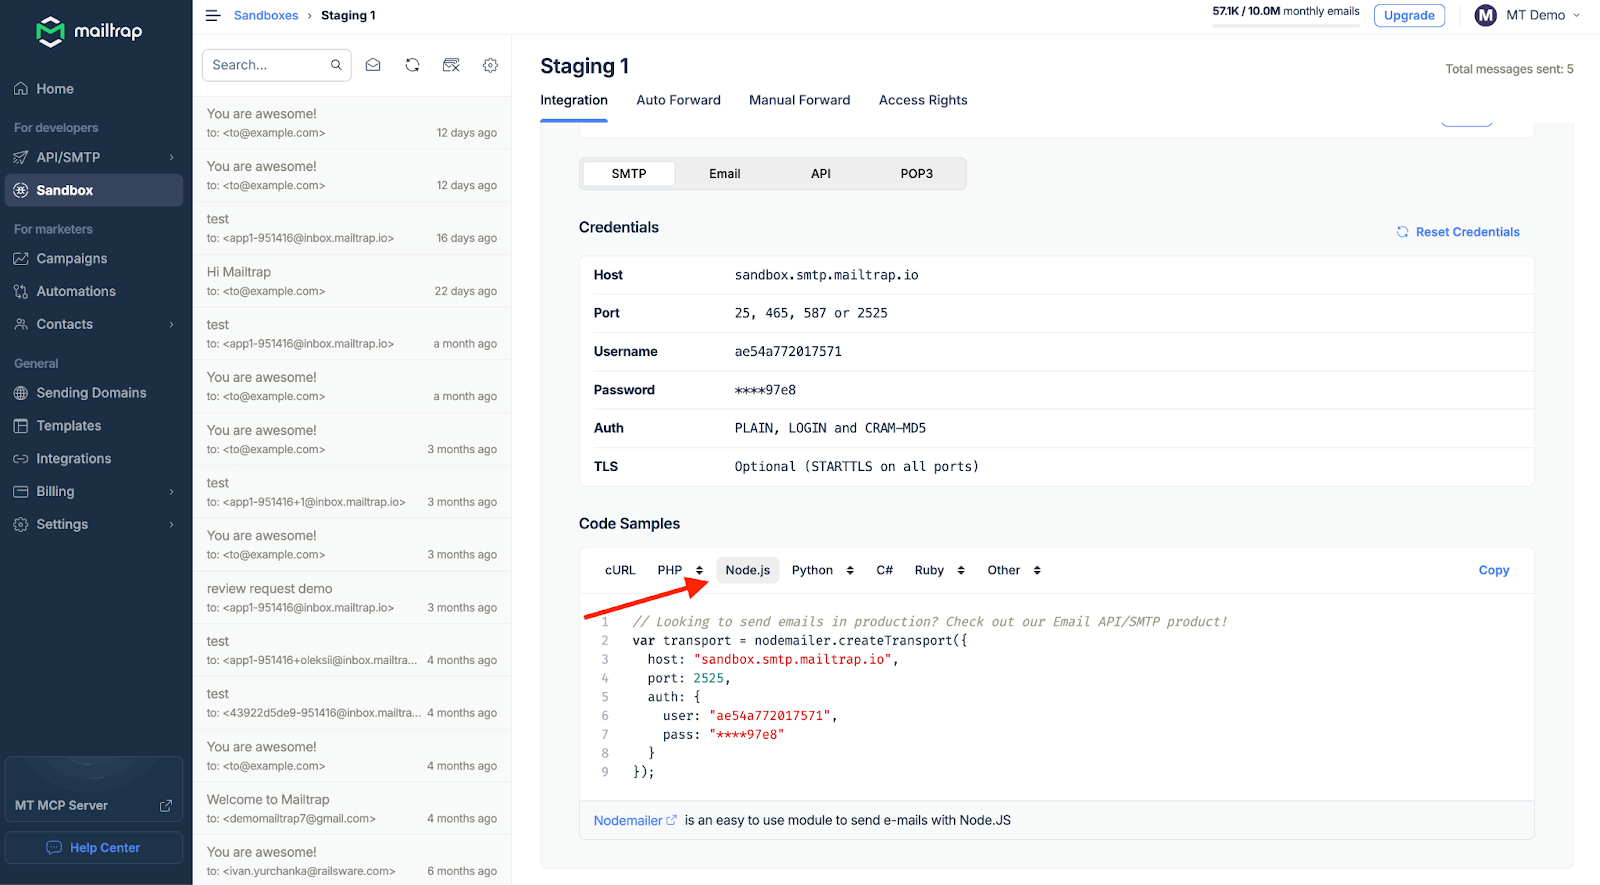Click Nodemailer external link icon

(x=672, y=820)
